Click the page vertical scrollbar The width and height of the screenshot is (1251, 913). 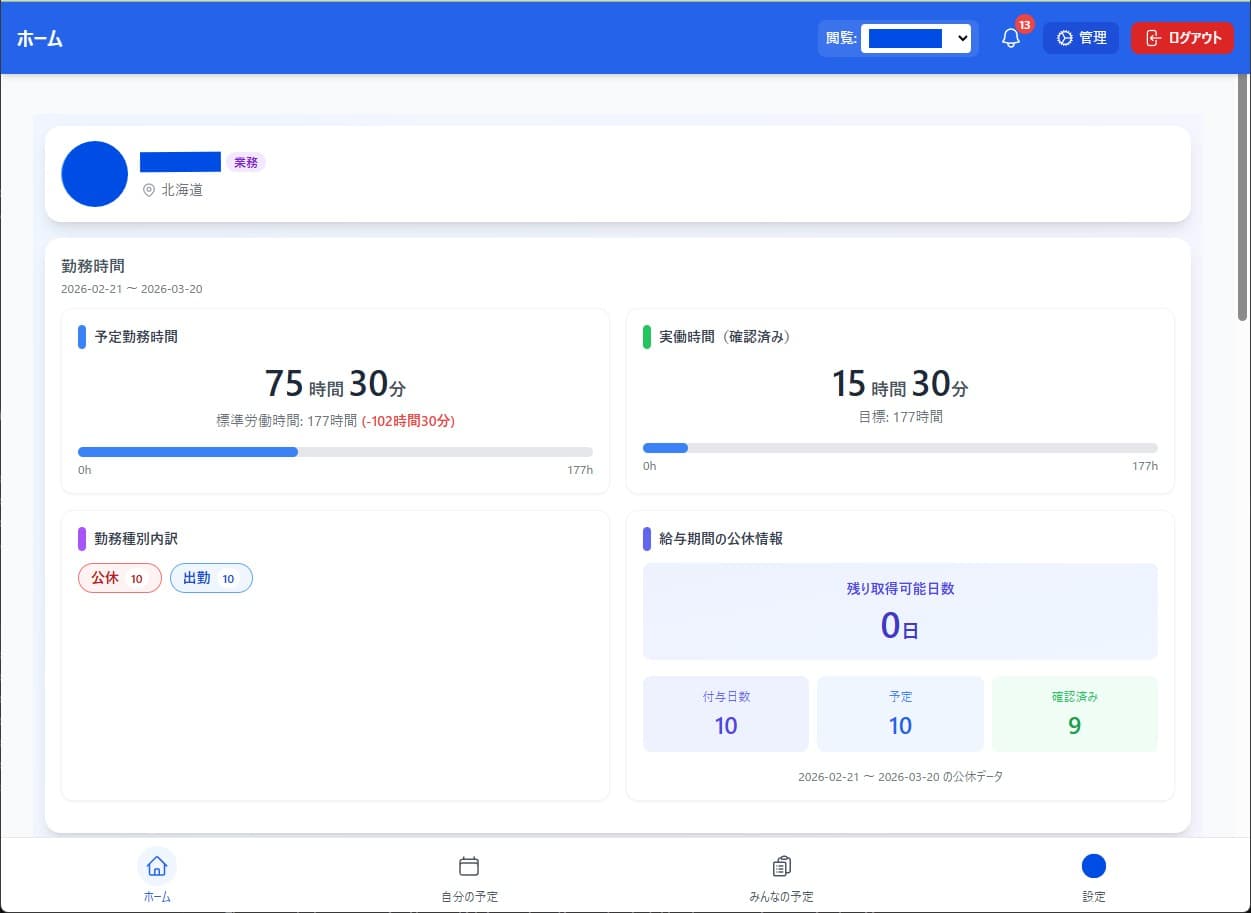point(1243,200)
